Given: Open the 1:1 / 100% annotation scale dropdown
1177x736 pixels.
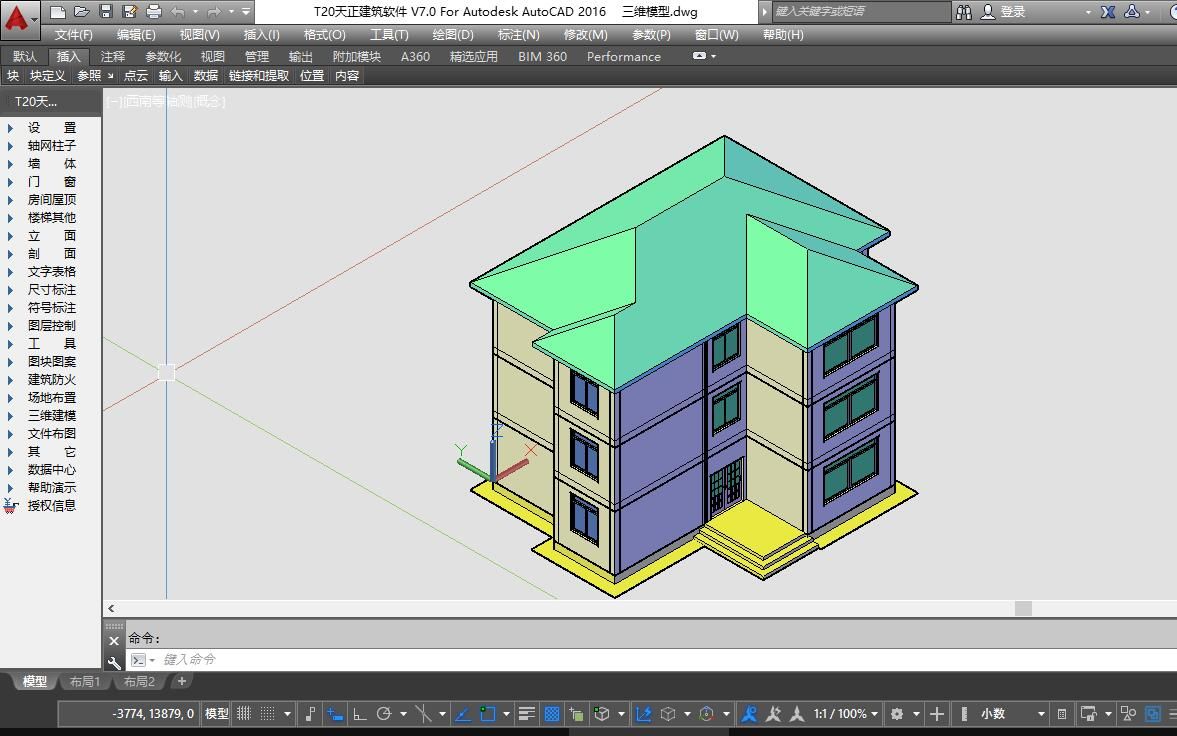Looking at the screenshot, I should tap(846, 714).
